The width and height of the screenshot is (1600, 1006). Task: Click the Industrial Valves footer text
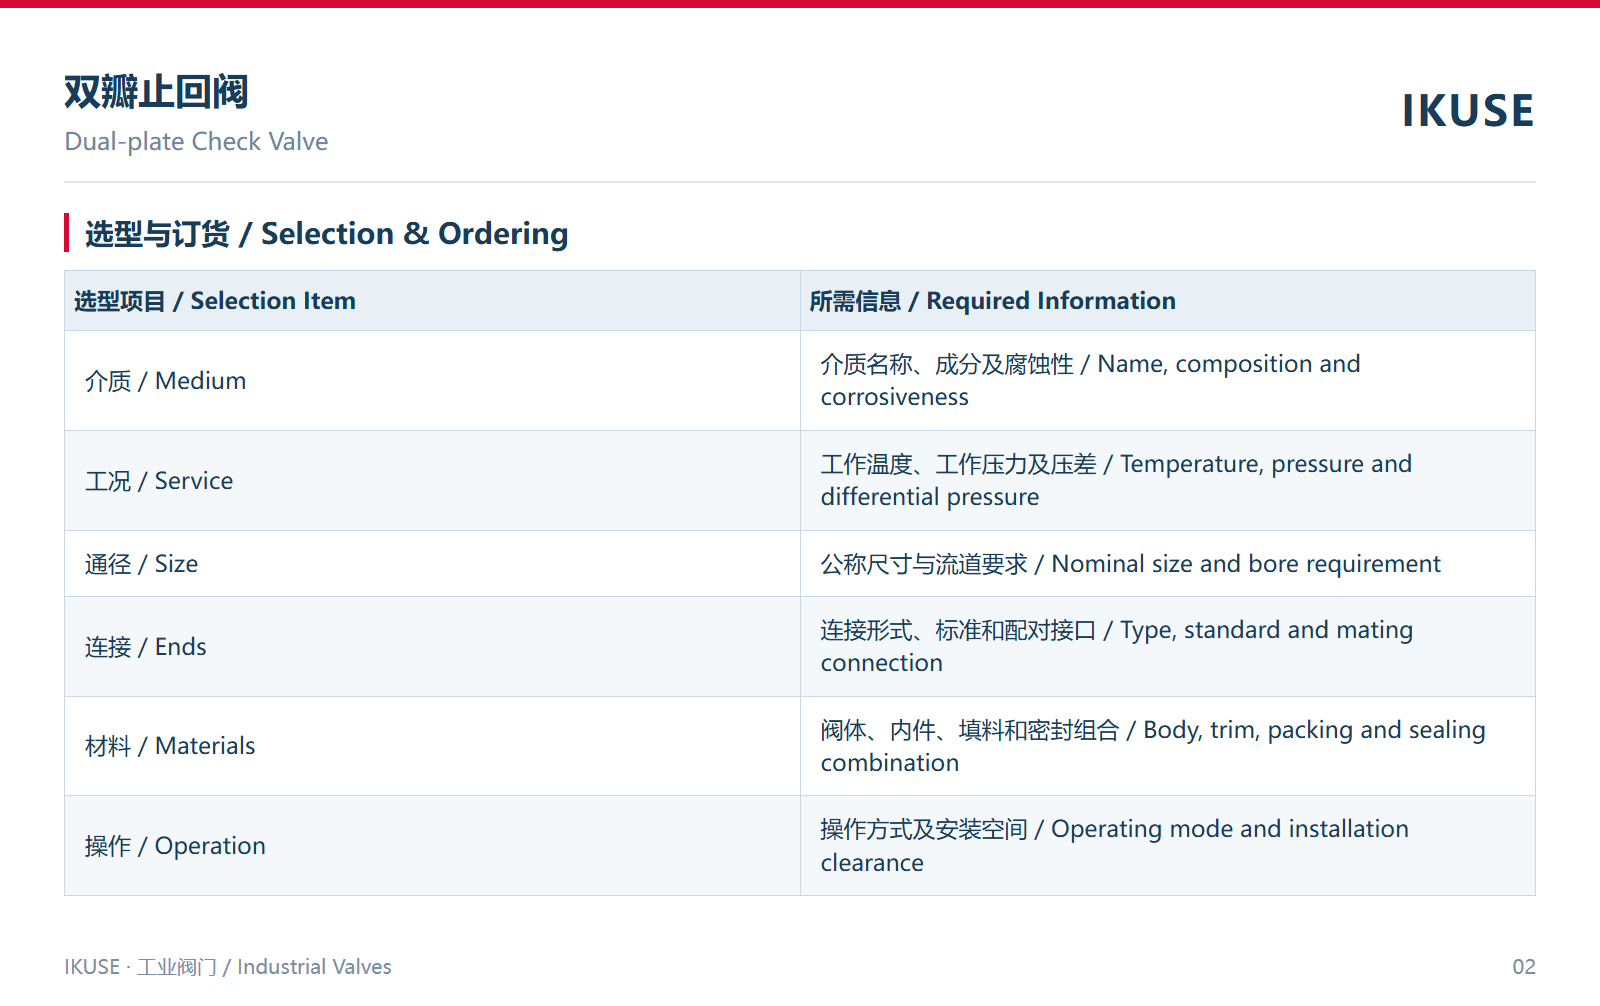click(314, 967)
